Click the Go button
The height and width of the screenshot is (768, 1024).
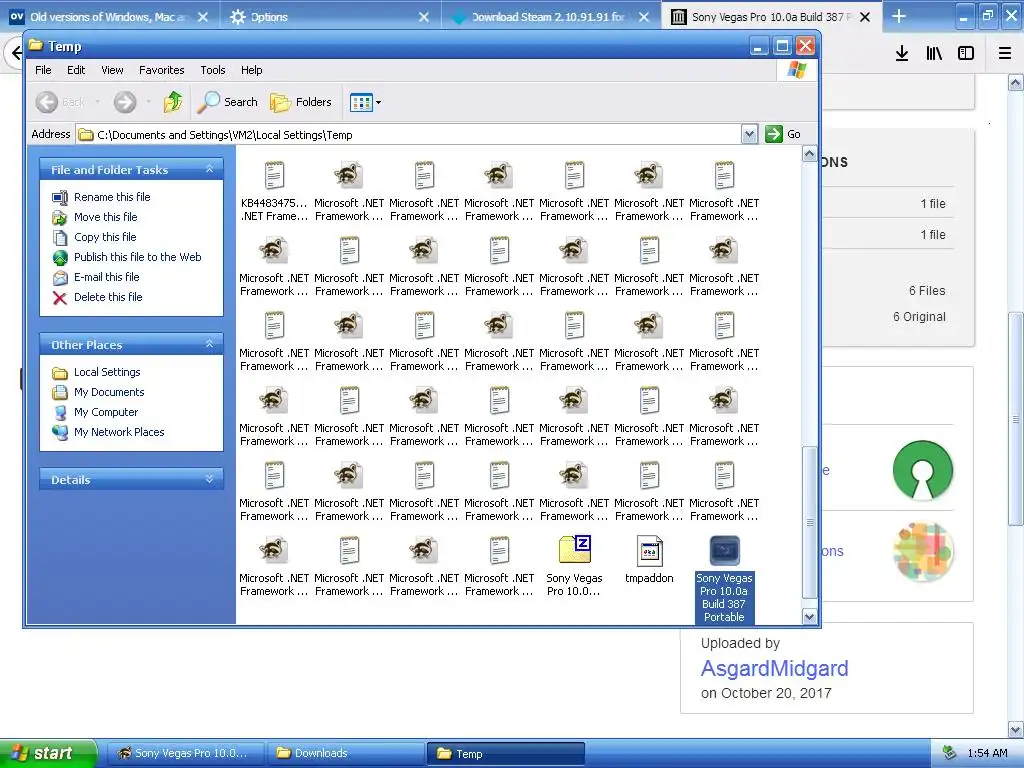[783, 134]
